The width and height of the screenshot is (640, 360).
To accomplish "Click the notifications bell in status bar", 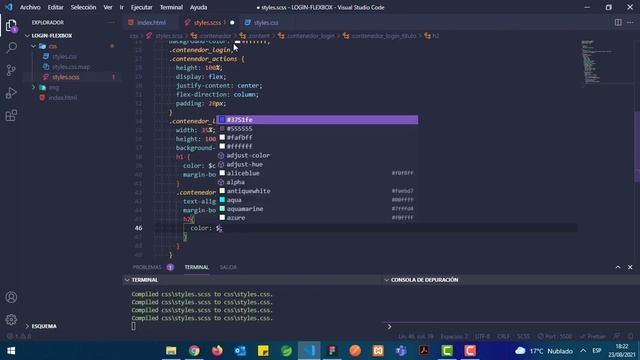I will [631, 336].
